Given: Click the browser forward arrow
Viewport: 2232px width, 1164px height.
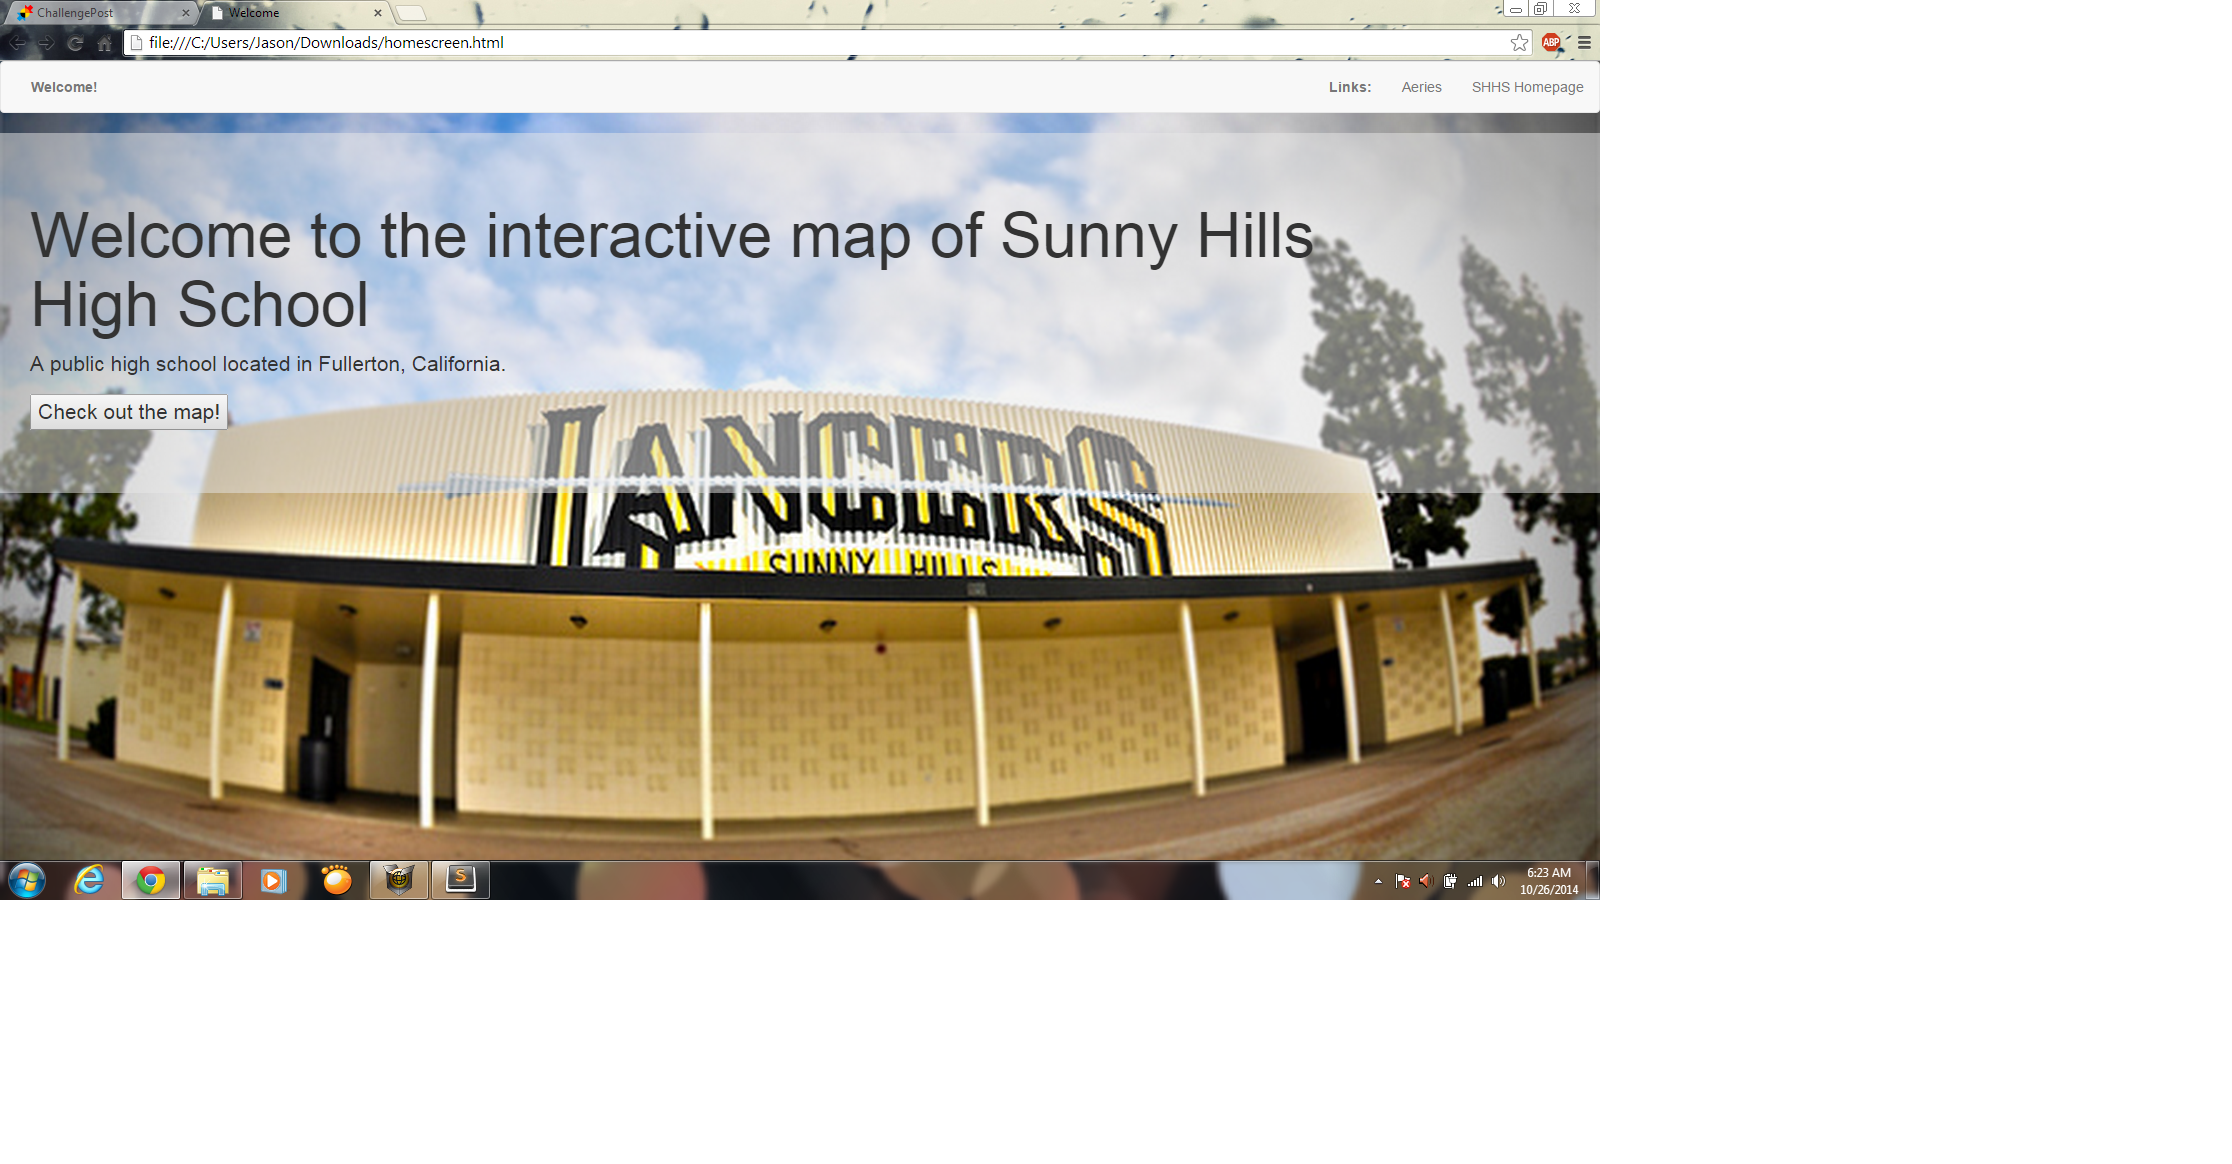Looking at the screenshot, I should (x=46, y=43).
